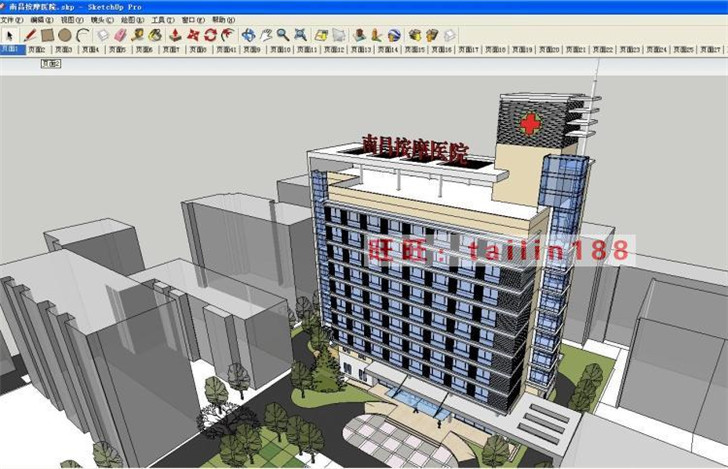The height and width of the screenshot is (469, 728).
Task: Open the 页面20 scene tab
Action: tap(549, 49)
